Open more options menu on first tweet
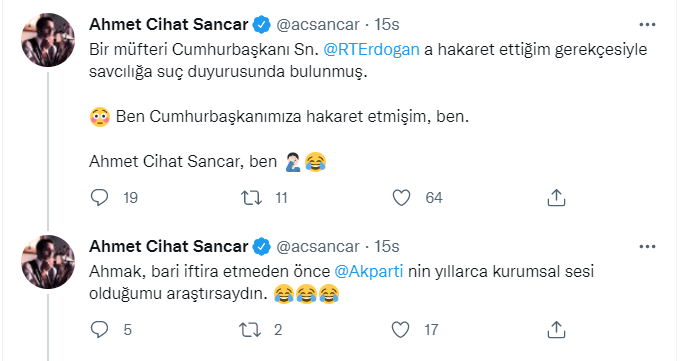 pos(647,25)
